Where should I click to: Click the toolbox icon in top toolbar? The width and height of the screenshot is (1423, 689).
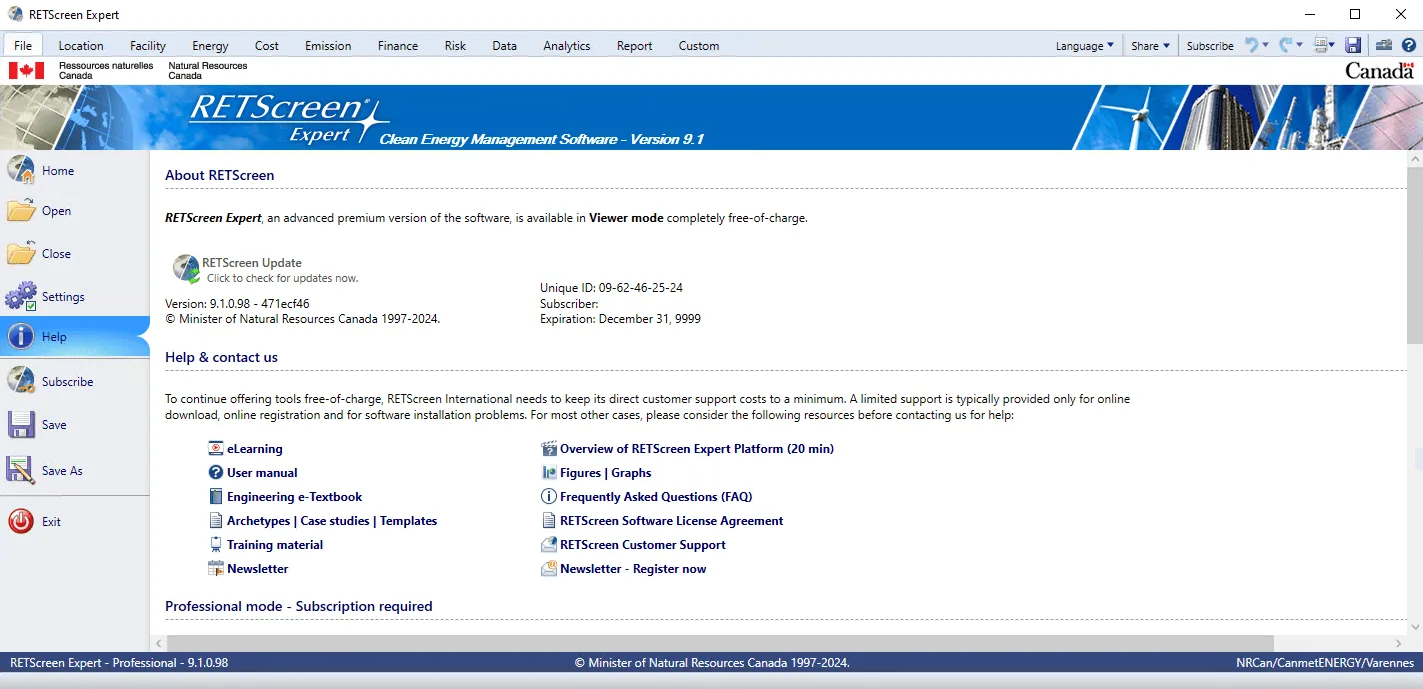pyautogui.click(x=1384, y=45)
